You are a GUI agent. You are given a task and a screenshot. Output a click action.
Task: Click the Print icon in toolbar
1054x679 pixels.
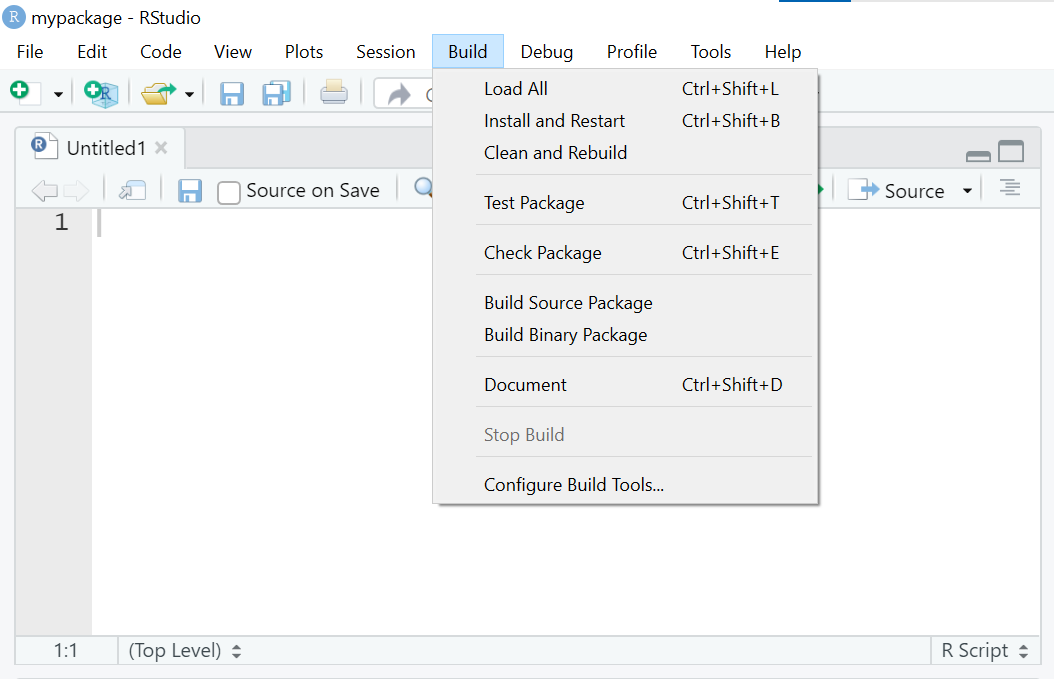tap(334, 94)
